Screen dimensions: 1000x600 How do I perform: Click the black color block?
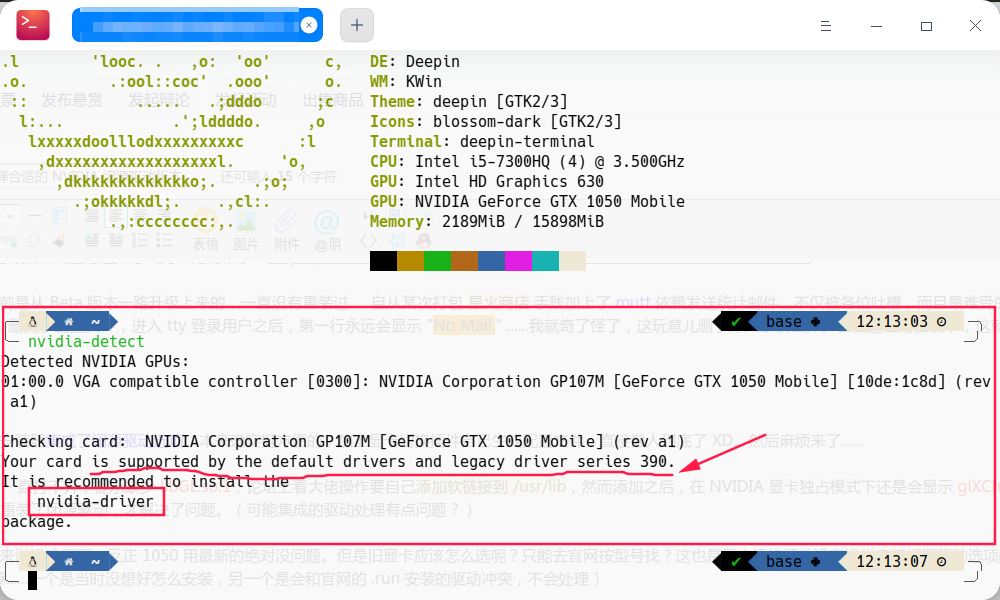click(383, 261)
